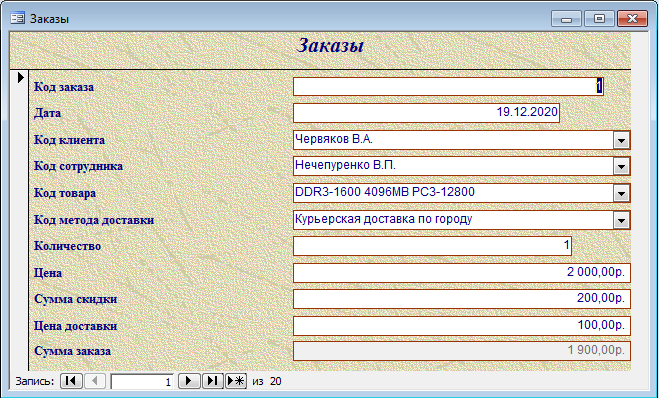Go to the first record

[x=71, y=381]
